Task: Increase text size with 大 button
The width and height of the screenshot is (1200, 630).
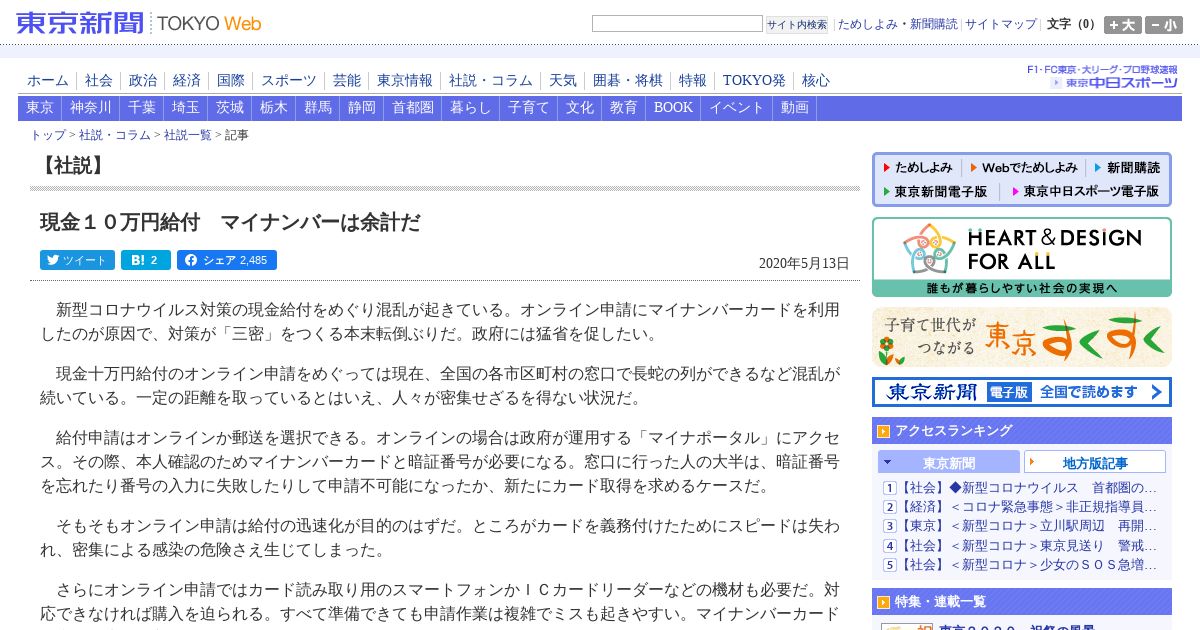Action: 1123,25
